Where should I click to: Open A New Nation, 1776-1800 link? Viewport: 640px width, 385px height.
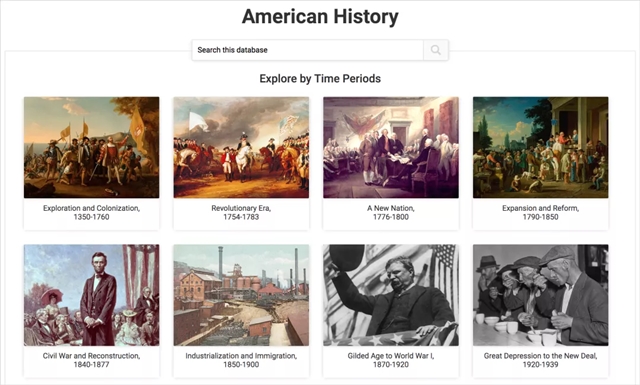(391, 213)
